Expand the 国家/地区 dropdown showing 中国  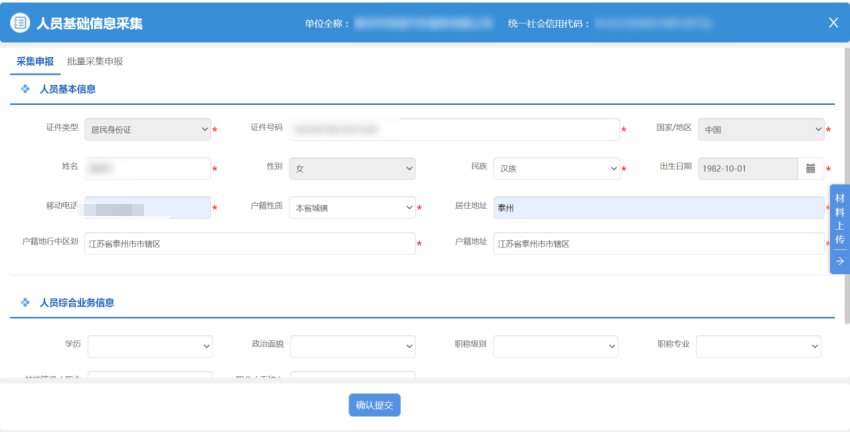(x=760, y=129)
